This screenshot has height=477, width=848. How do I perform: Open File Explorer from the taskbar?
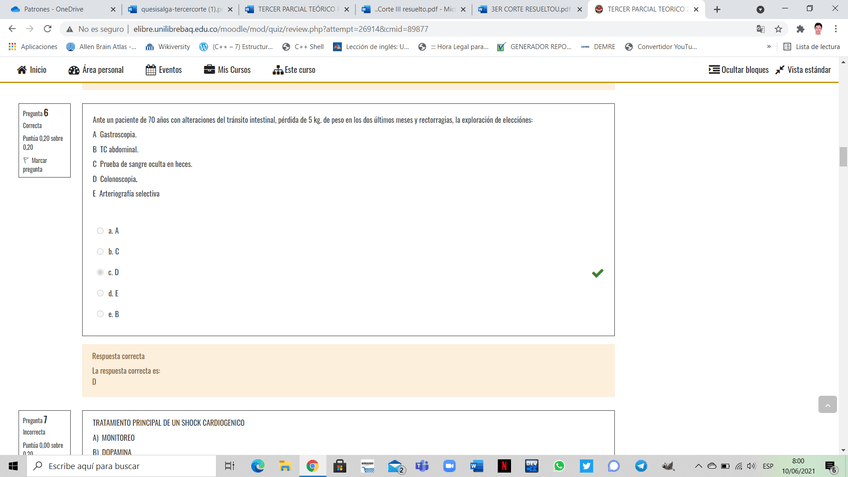(285, 466)
